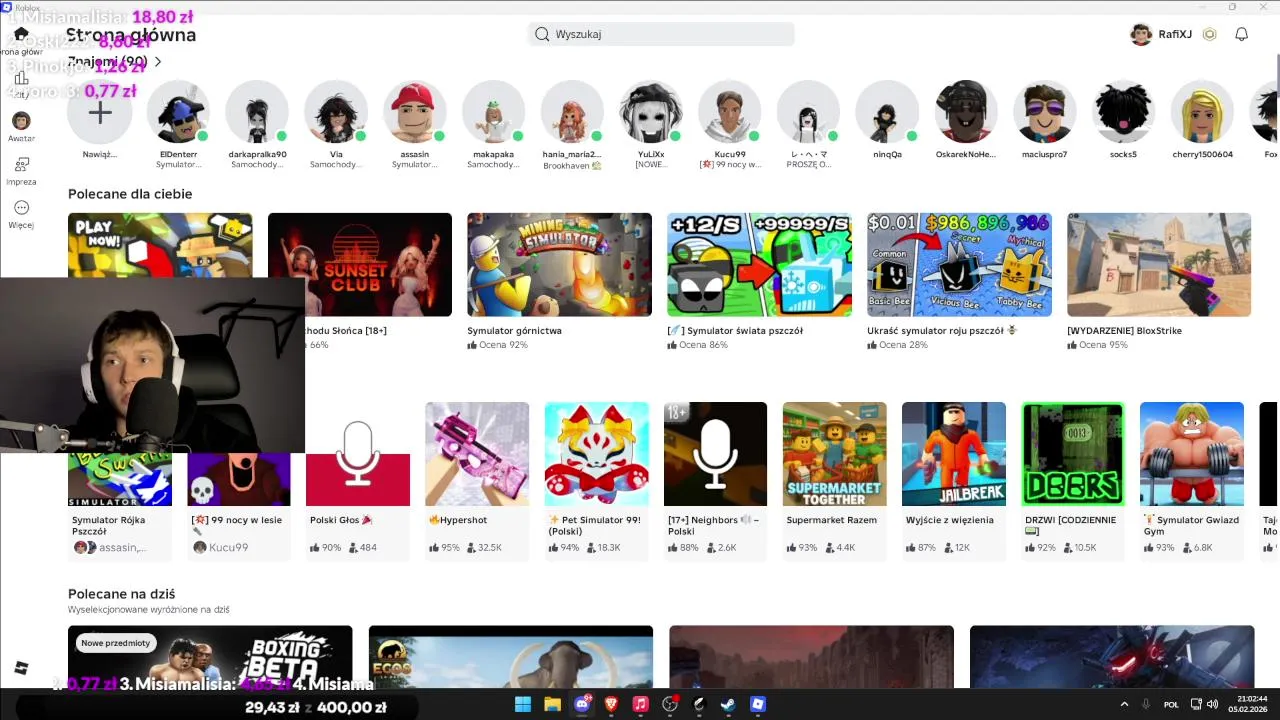Open the Polski Głos microphone thumbnail
The width and height of the screenshot is (1280, 720).
point(358,454)
